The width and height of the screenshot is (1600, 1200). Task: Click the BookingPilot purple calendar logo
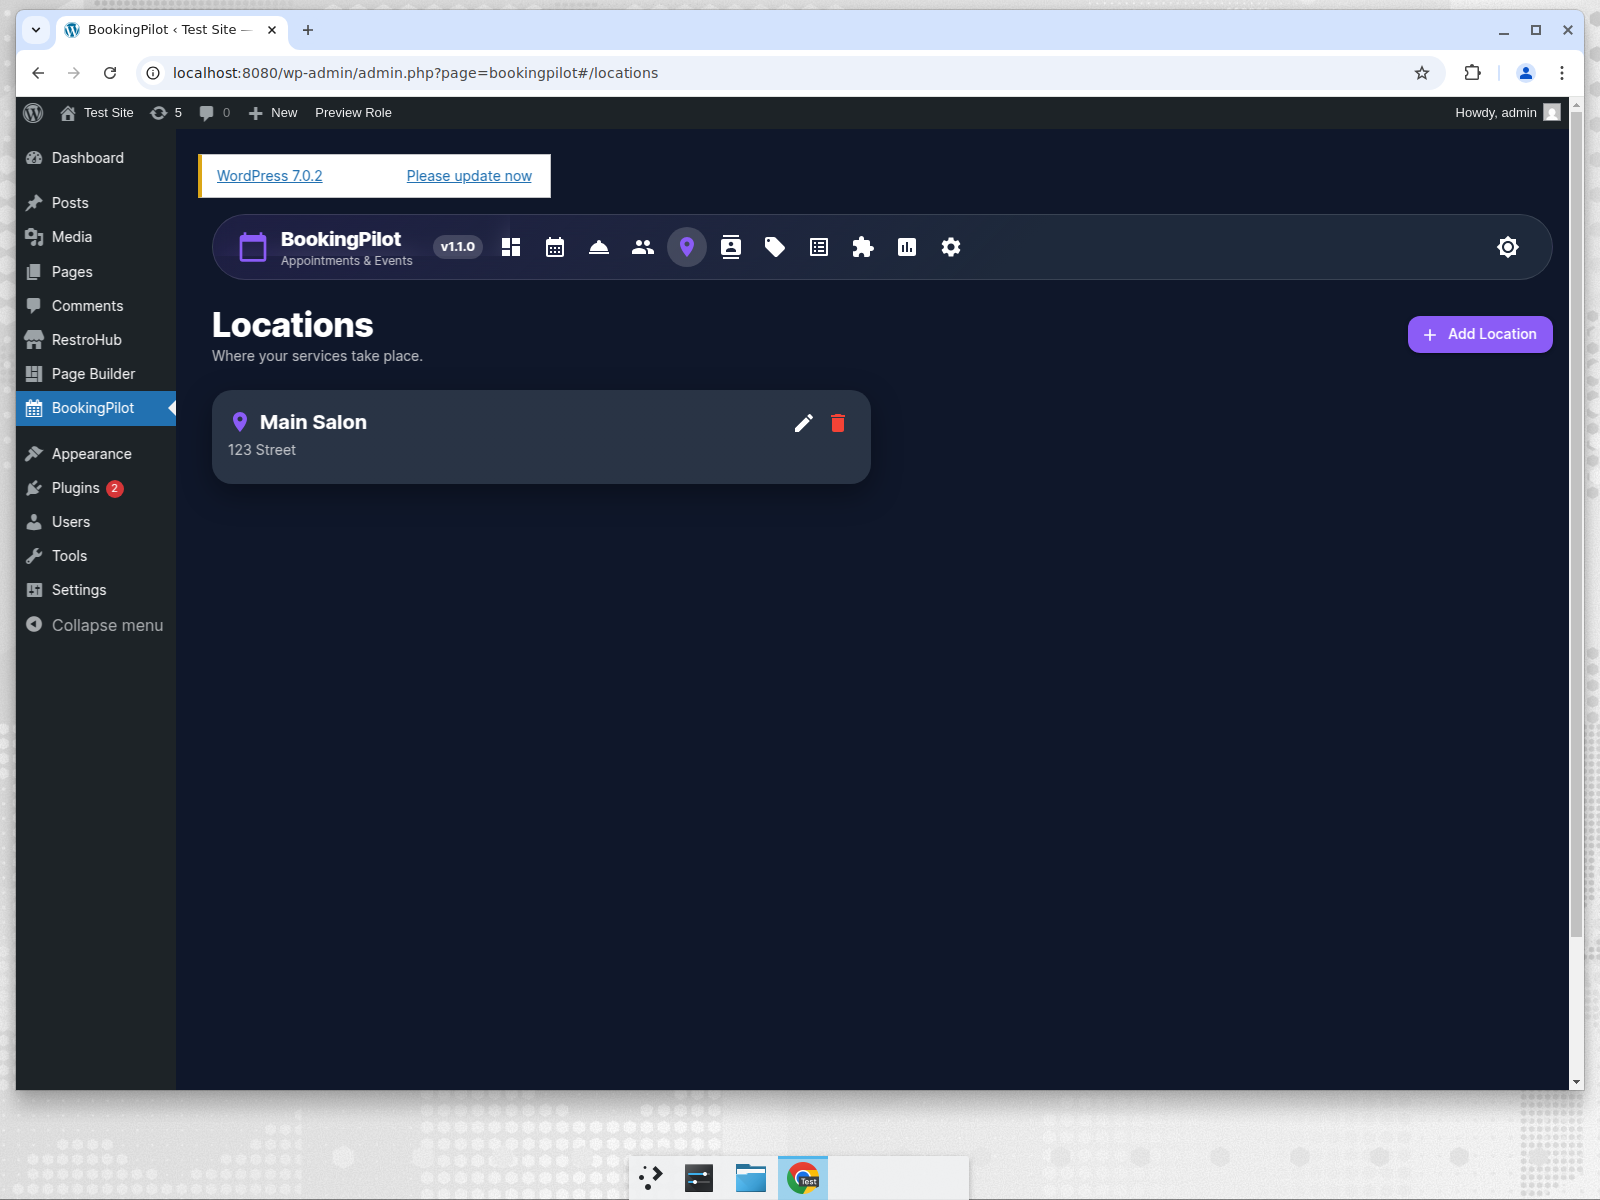(x=253, y=247)
